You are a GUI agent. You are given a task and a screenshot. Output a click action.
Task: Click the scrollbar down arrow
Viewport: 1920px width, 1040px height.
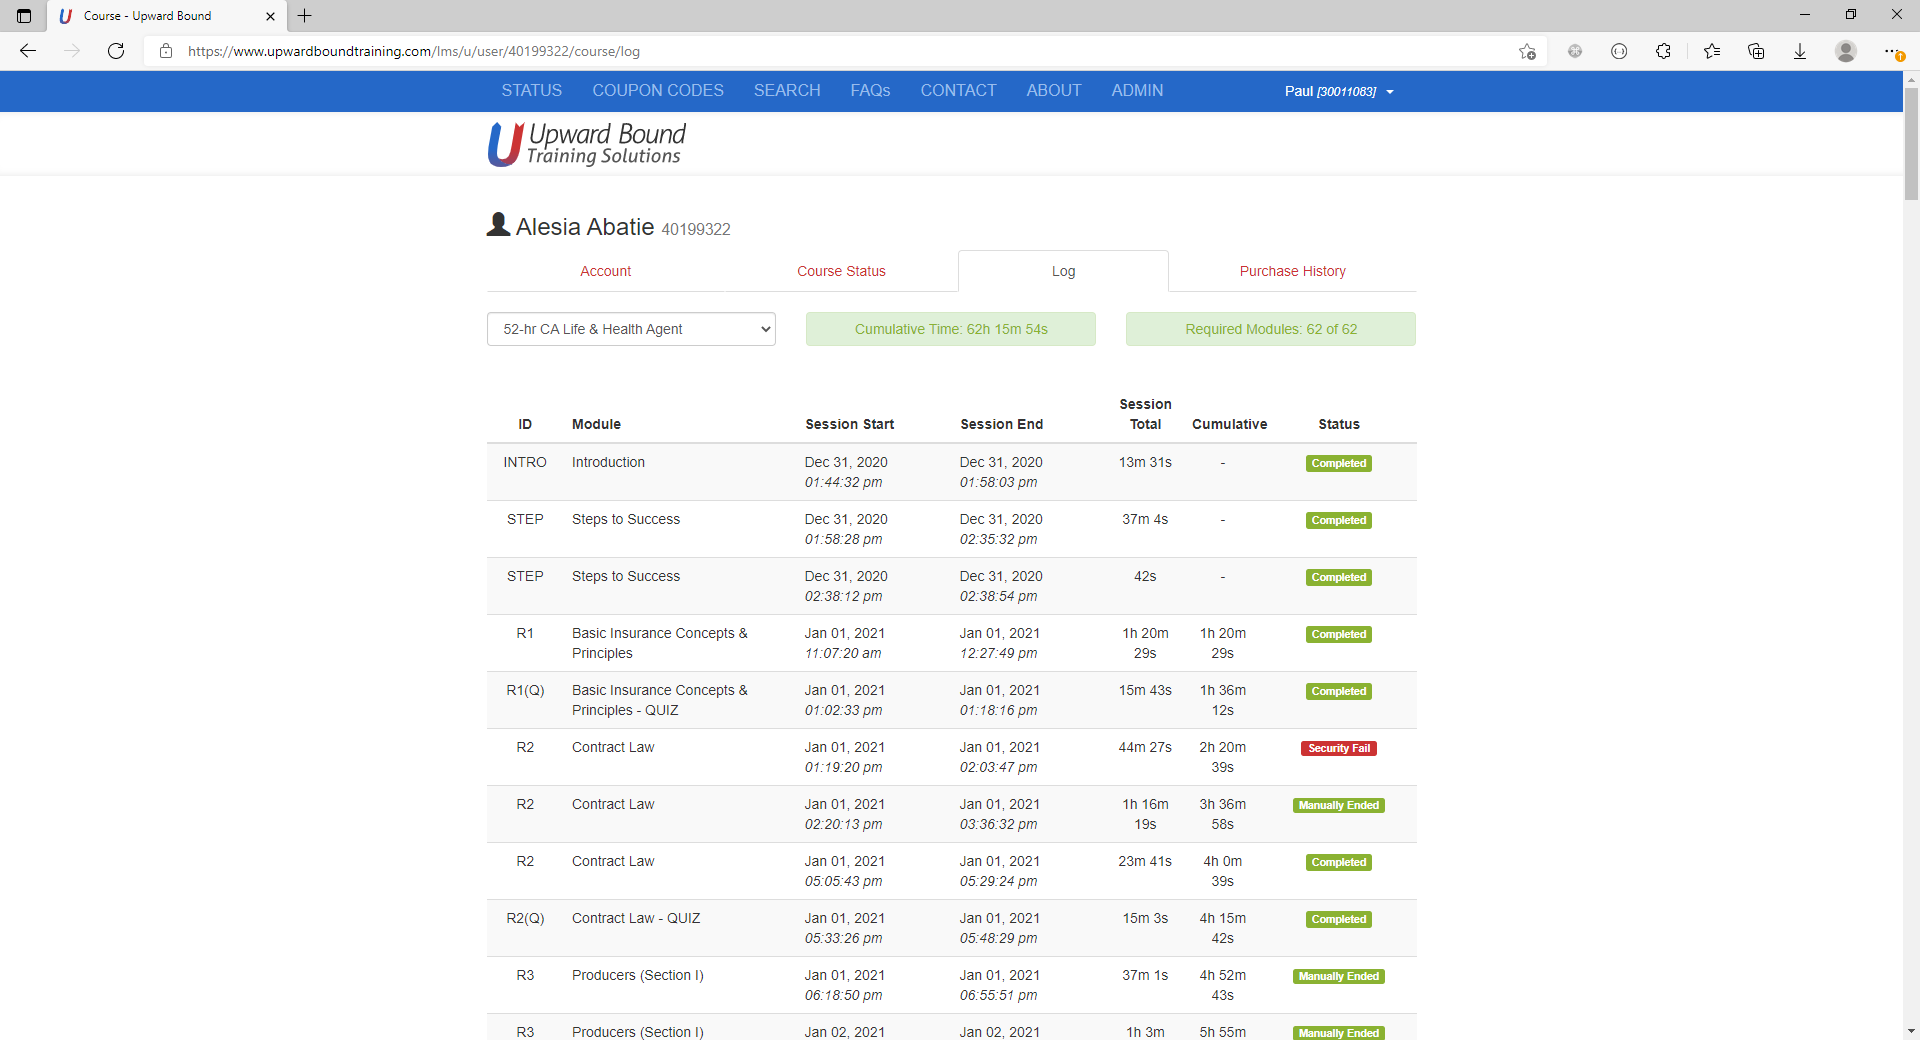click(1911, 1030)
